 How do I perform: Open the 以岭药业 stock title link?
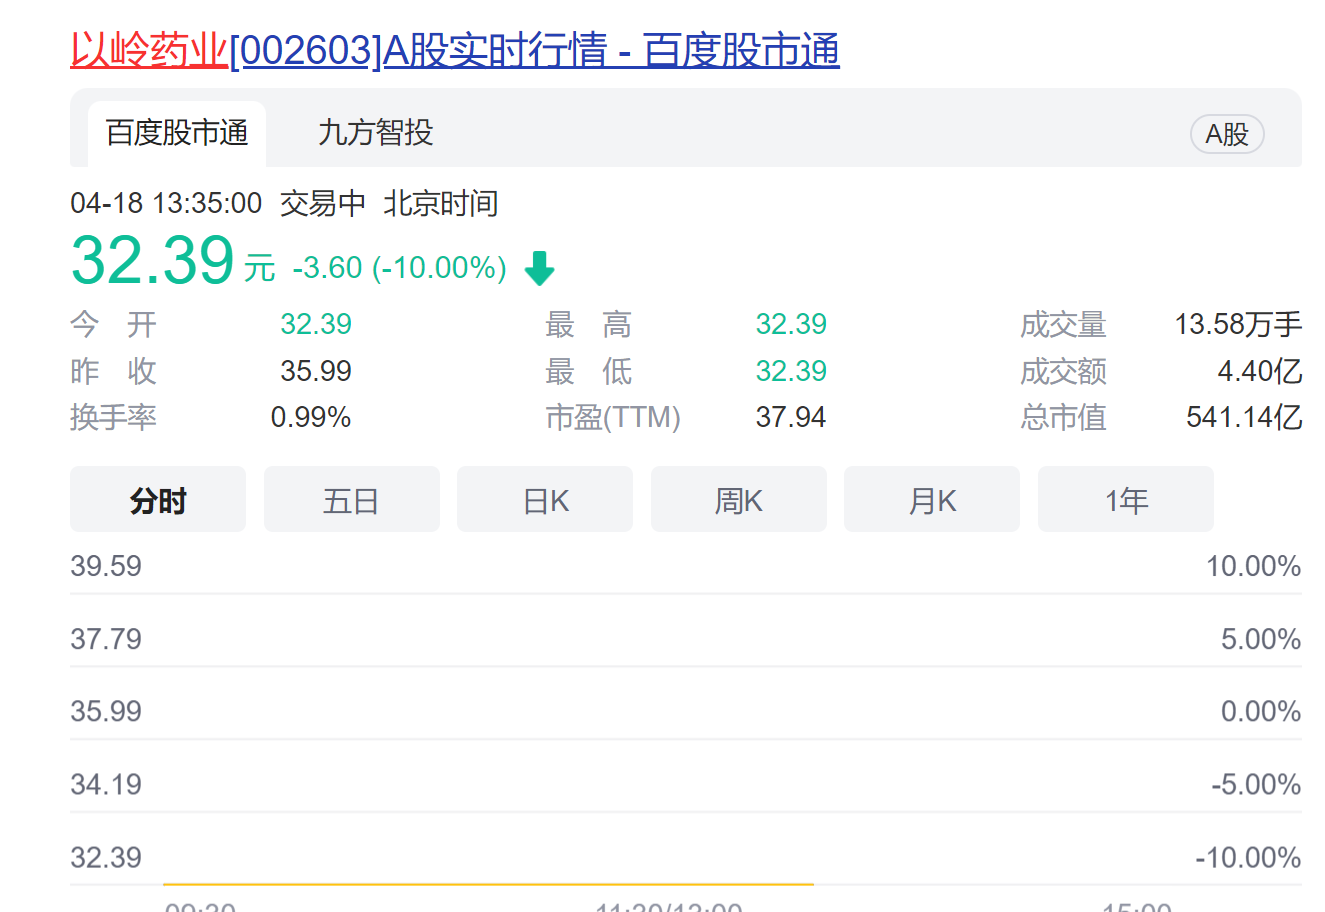pyautogui.click(x=454, y=50)
